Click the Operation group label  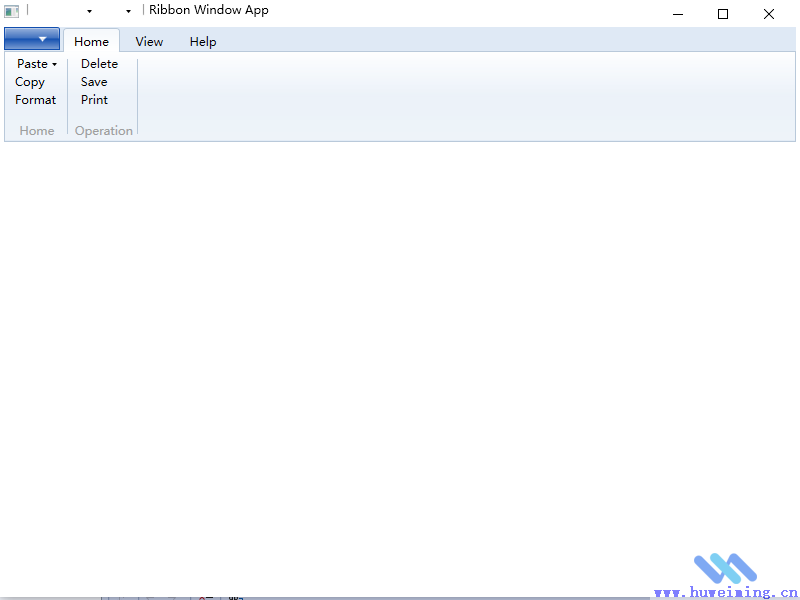click(x=104, y=131)
